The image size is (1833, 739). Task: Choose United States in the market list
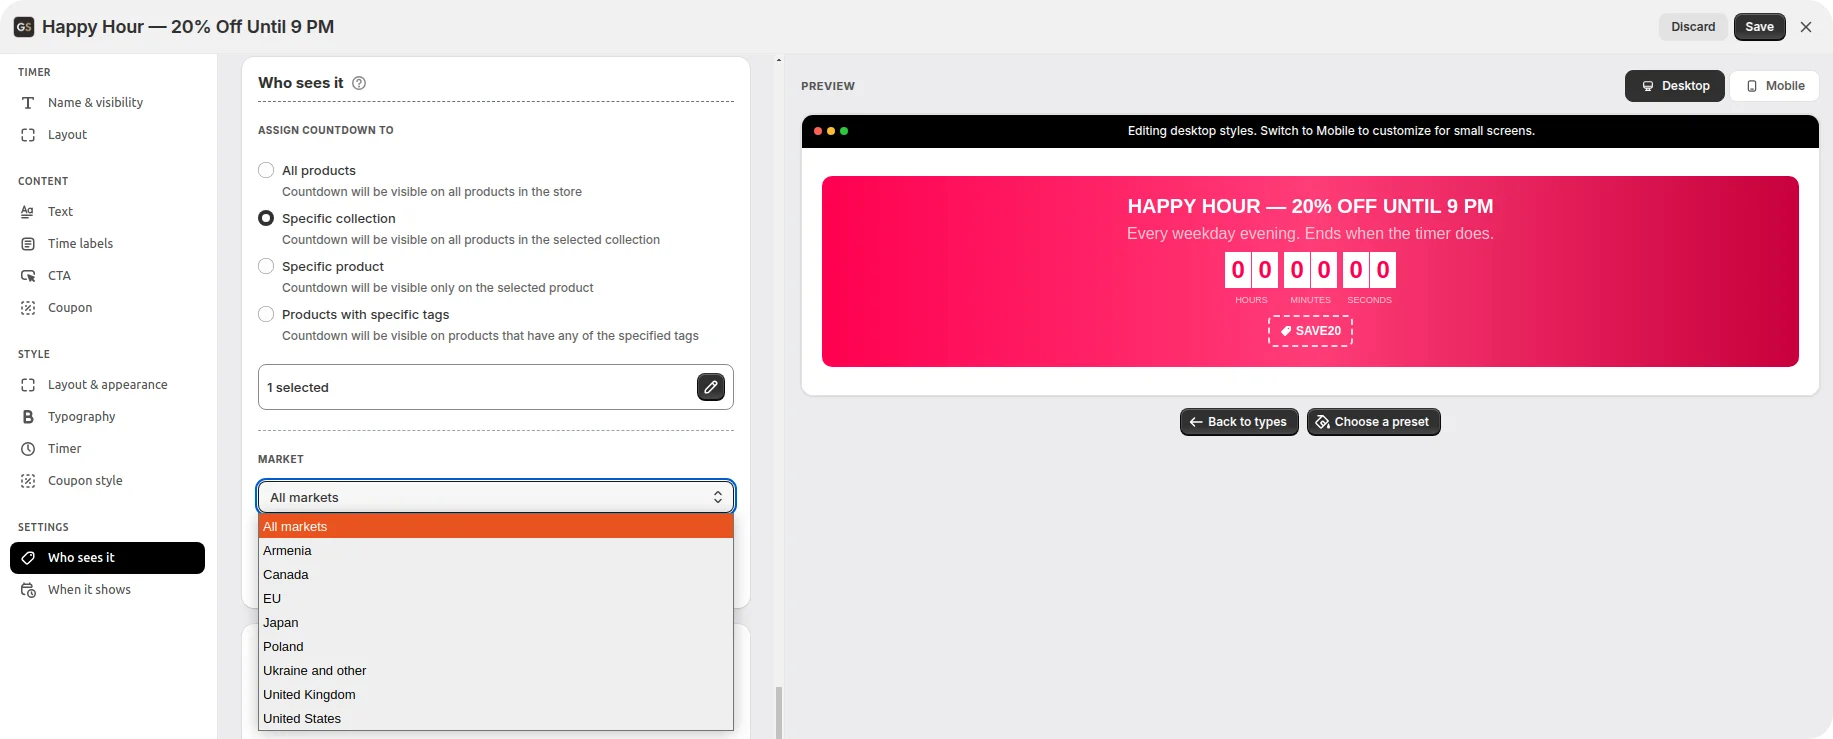point(496,718)
